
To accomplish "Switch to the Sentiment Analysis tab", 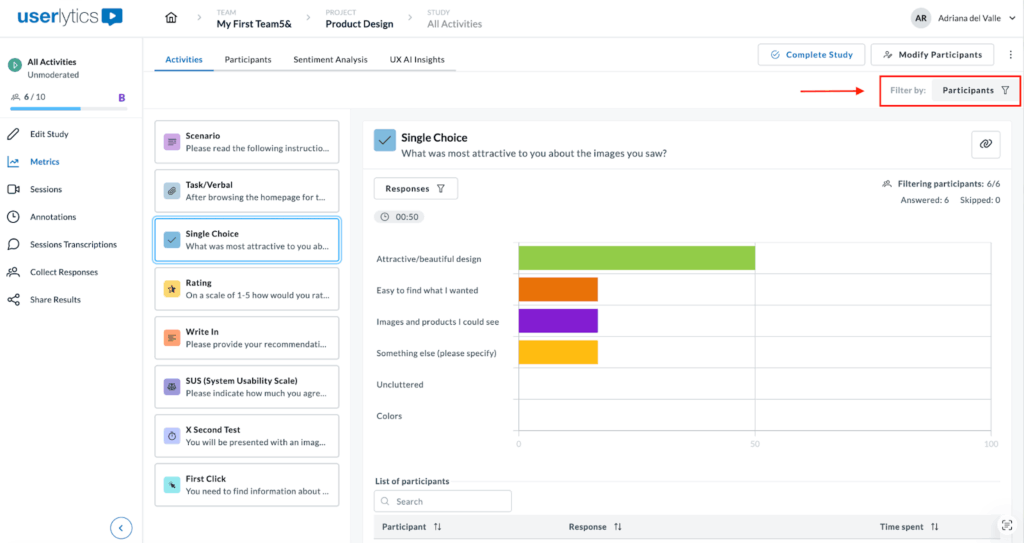I will point(330,60).
